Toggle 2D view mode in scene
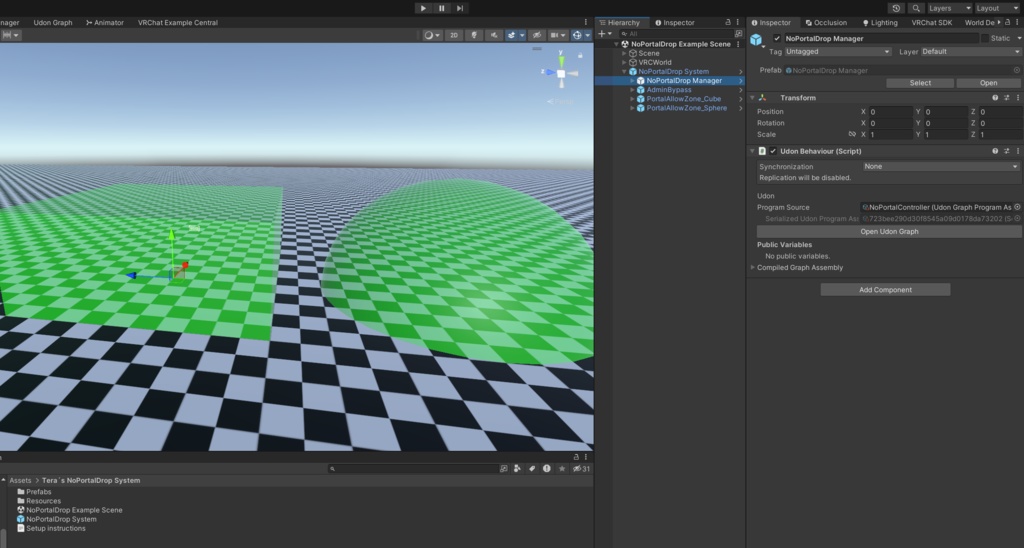Viewport: 1024px width, 548px height. [454, 35]
